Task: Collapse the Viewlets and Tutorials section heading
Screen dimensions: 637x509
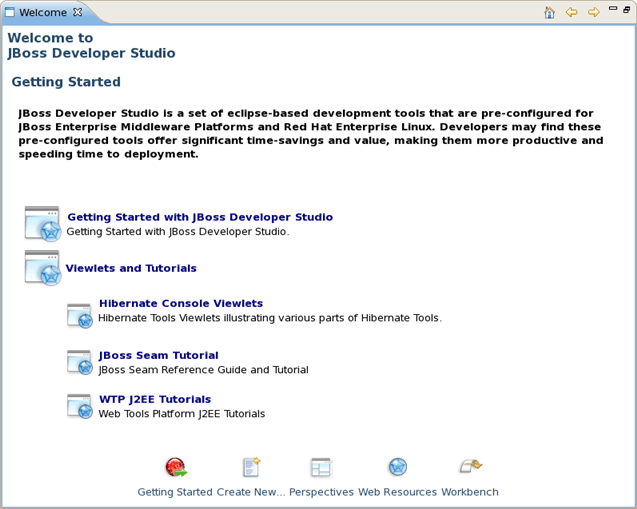Action: point(131,268)
